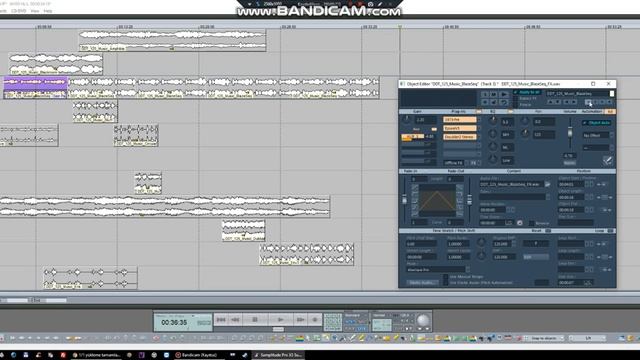Select the All tab in Object Editor
Viewport: 640px width, 360px height.
[610, 111]
